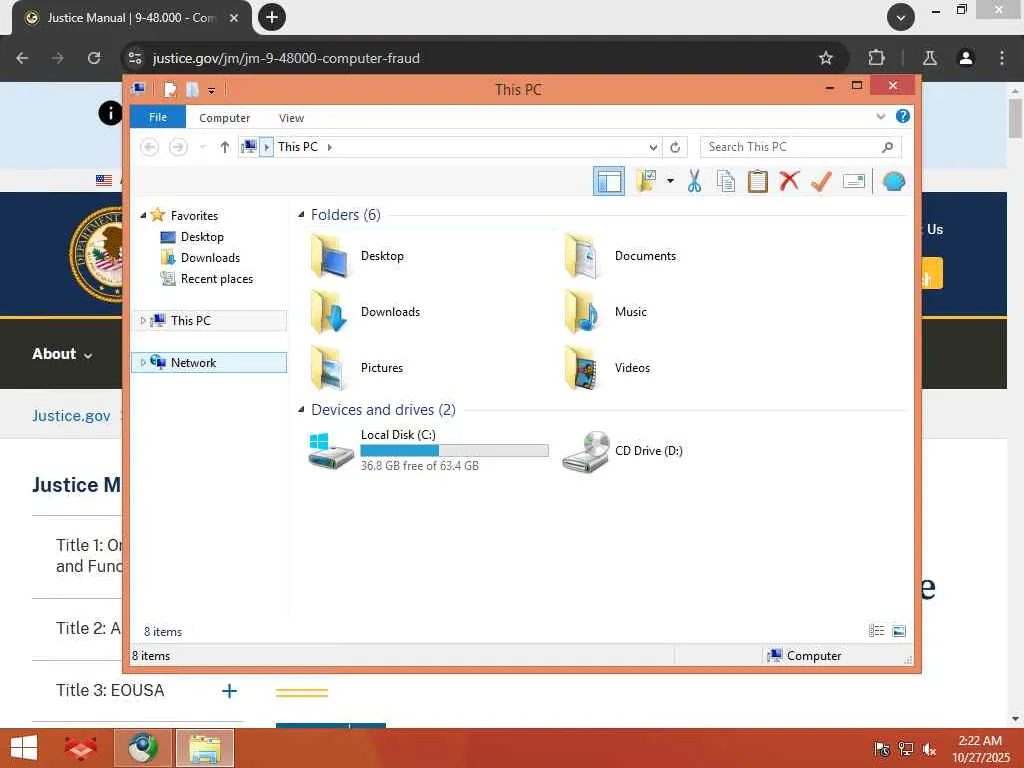Click the muted speaker tray icon

929,749
